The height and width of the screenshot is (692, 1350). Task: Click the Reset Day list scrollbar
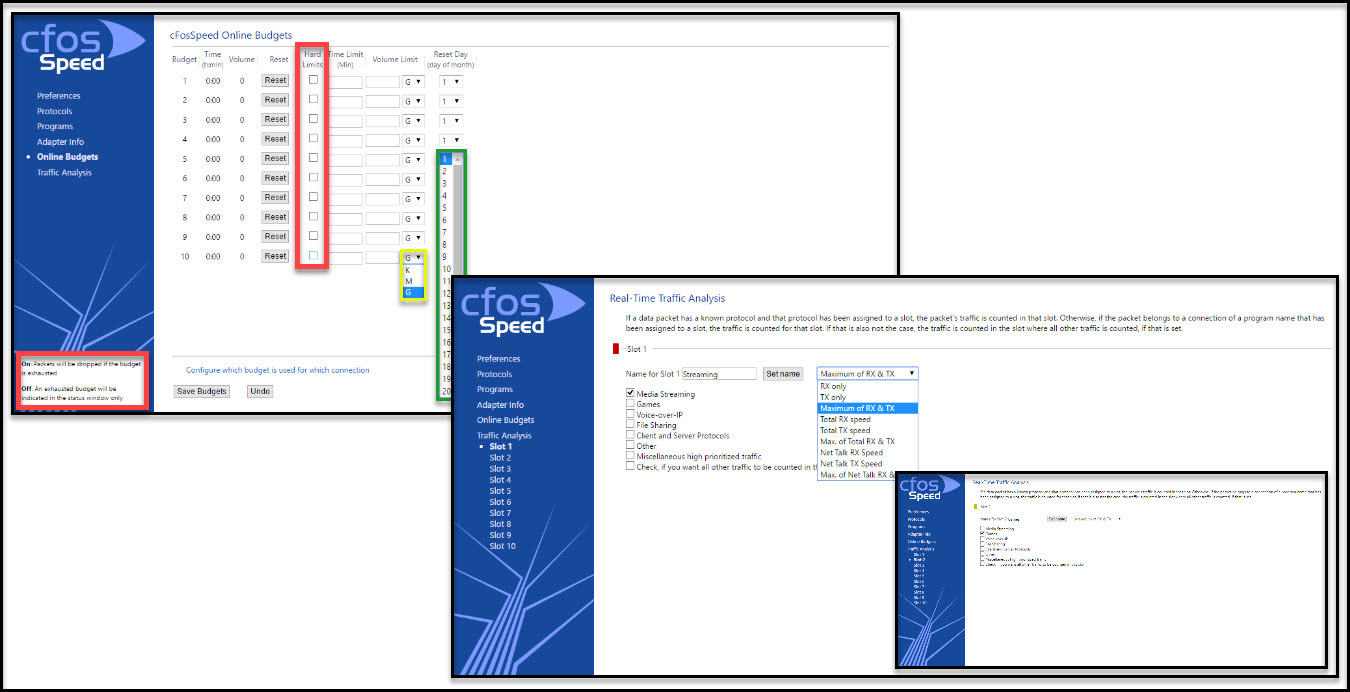[458, 275]
